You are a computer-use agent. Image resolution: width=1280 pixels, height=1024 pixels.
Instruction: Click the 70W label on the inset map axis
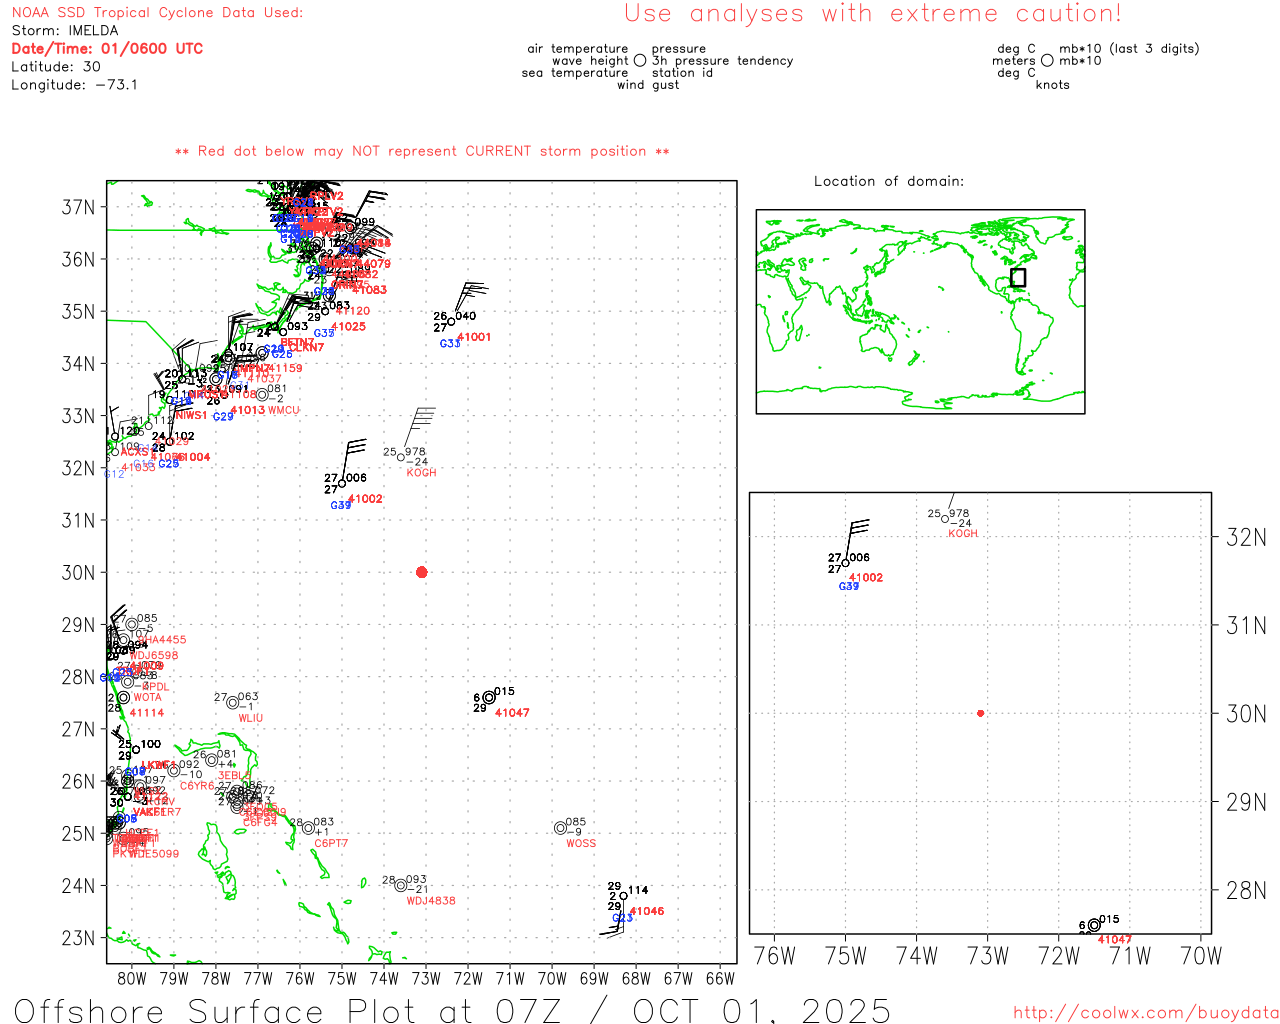click(x=1201, y=956)
